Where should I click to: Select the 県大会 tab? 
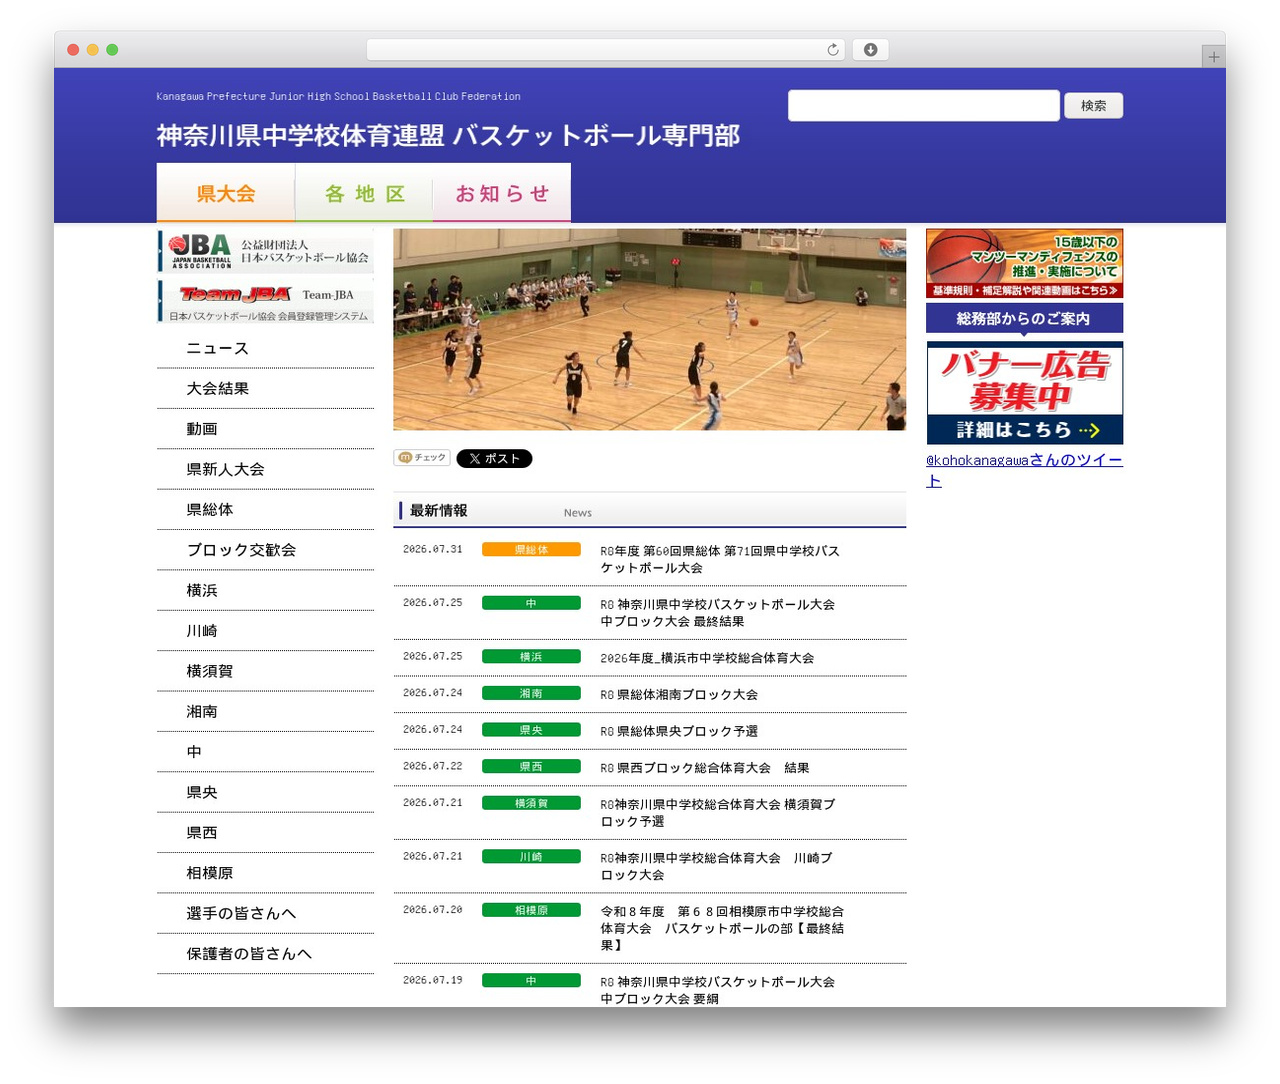coord(226,193)
